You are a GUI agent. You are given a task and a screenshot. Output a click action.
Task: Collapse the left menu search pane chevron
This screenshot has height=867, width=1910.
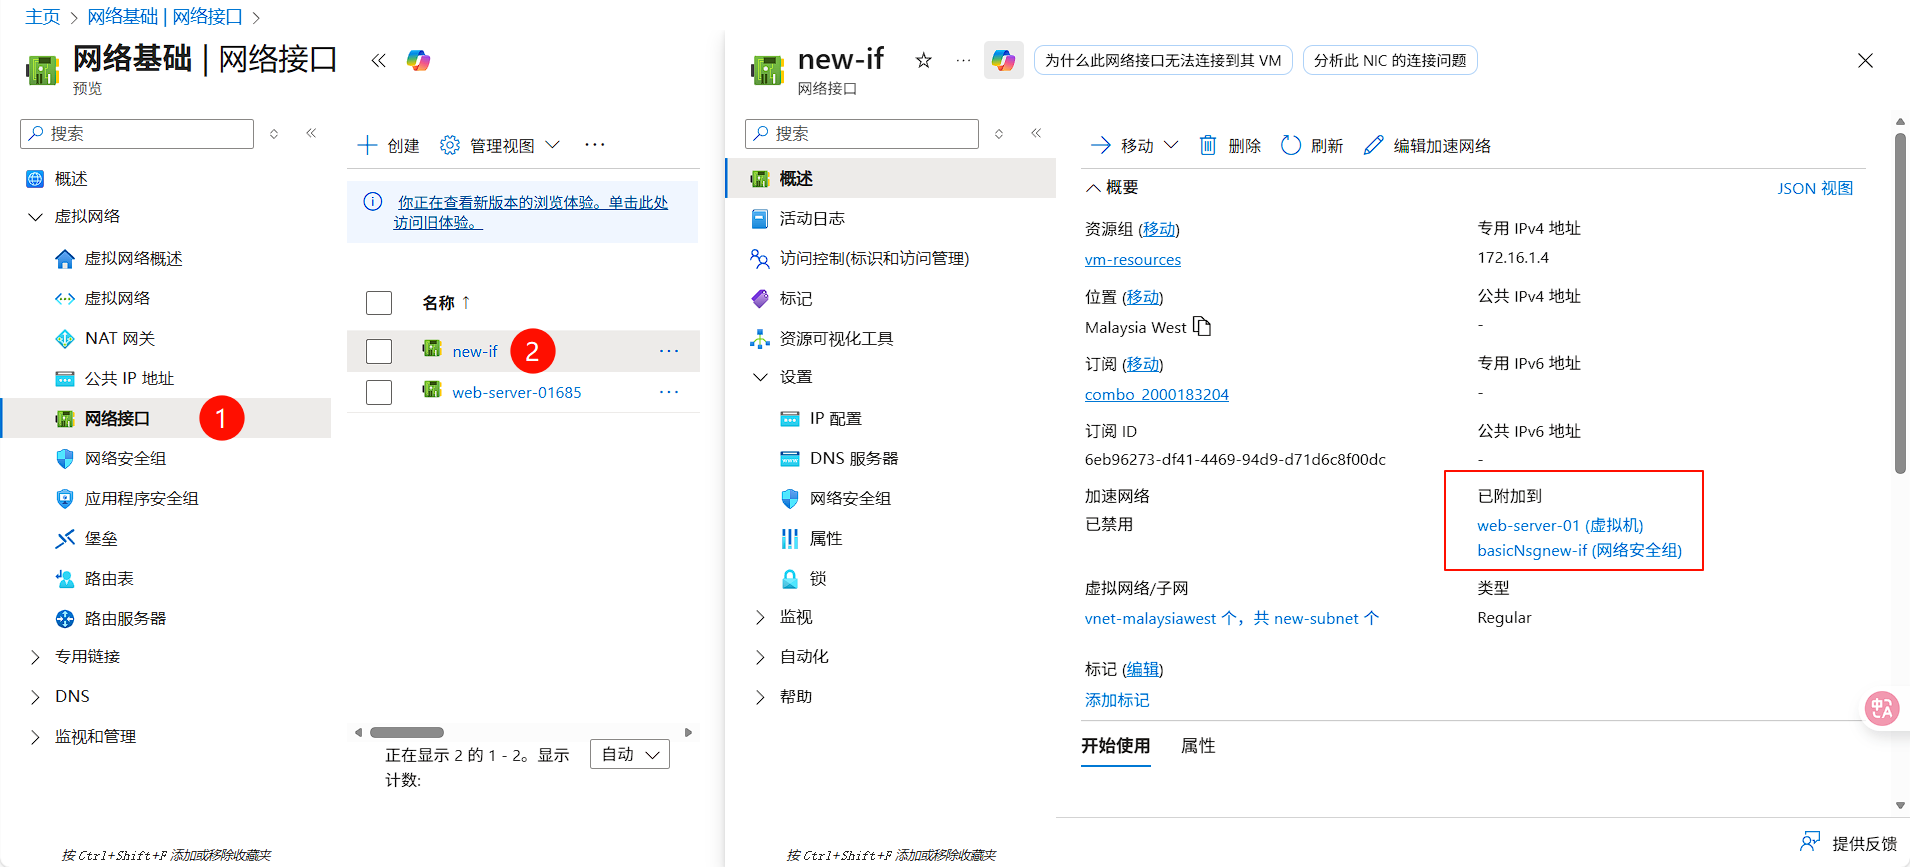point(311,133)
